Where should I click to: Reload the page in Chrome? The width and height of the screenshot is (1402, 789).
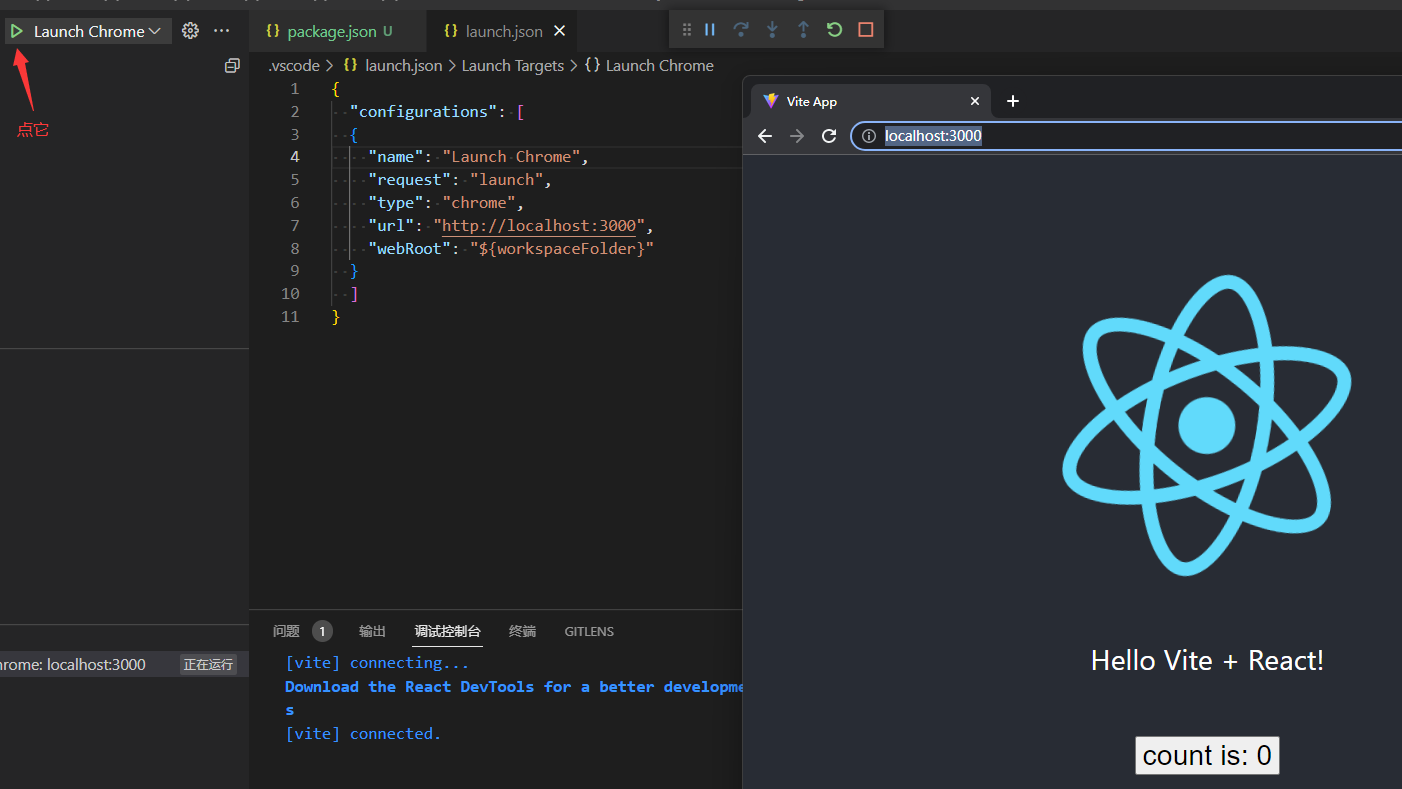click(829, 136)
